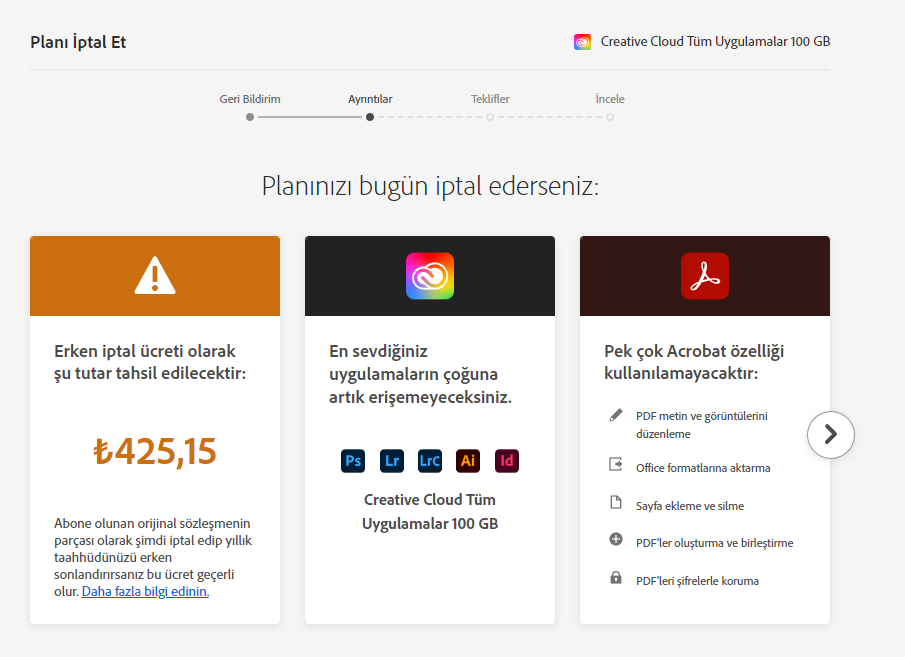Jump to the Teklifler step
The image size is (905, 657).
click(490, 99)
